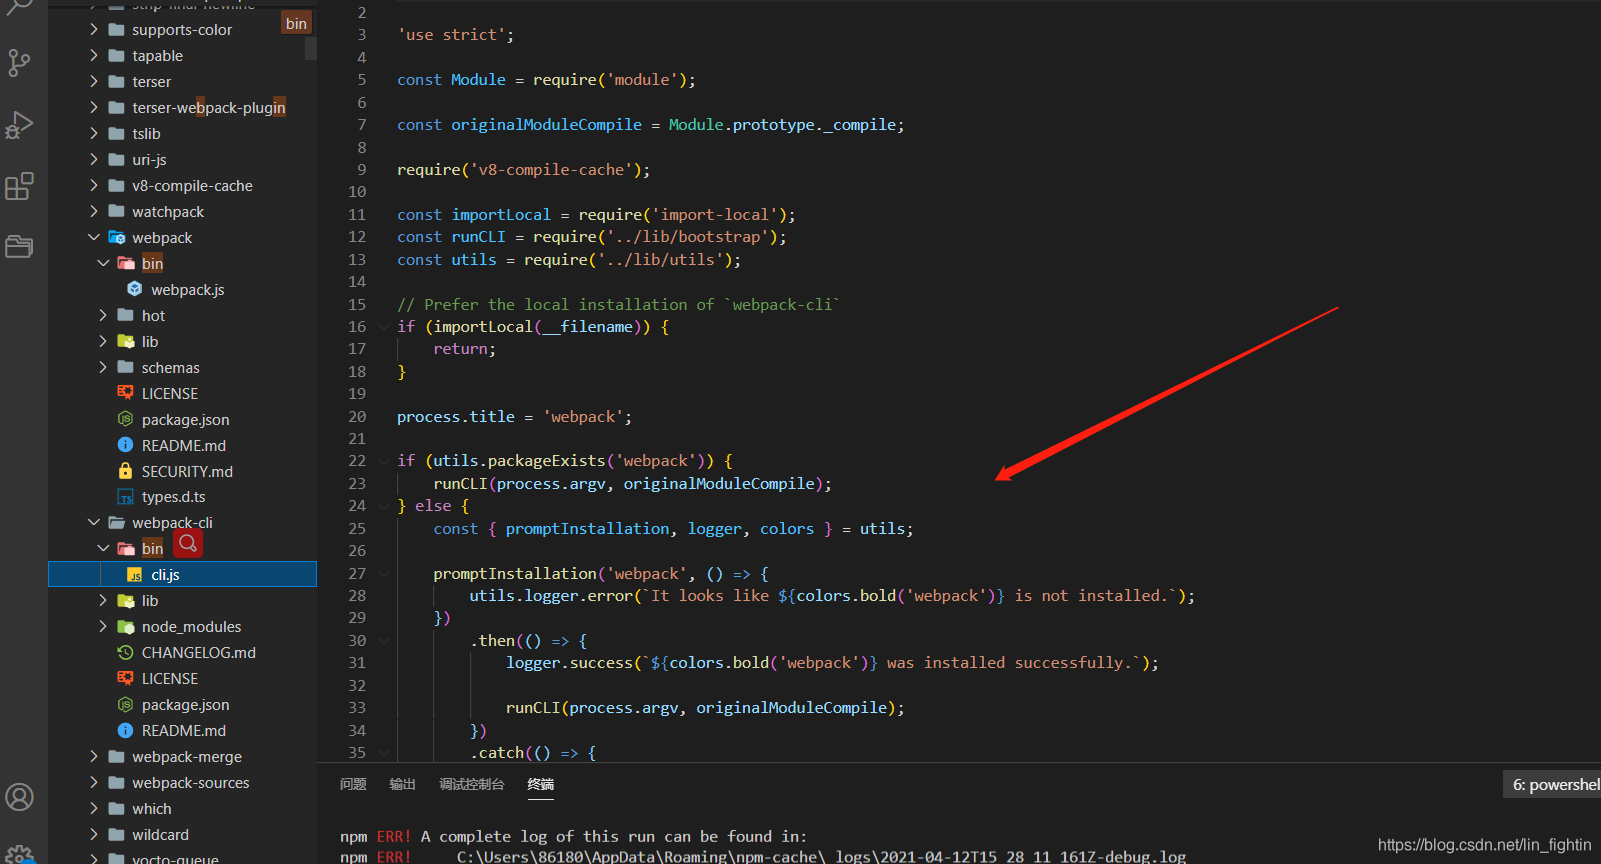Open the 6: powershell terminal selector
1601x864 pixels.
1552,784
